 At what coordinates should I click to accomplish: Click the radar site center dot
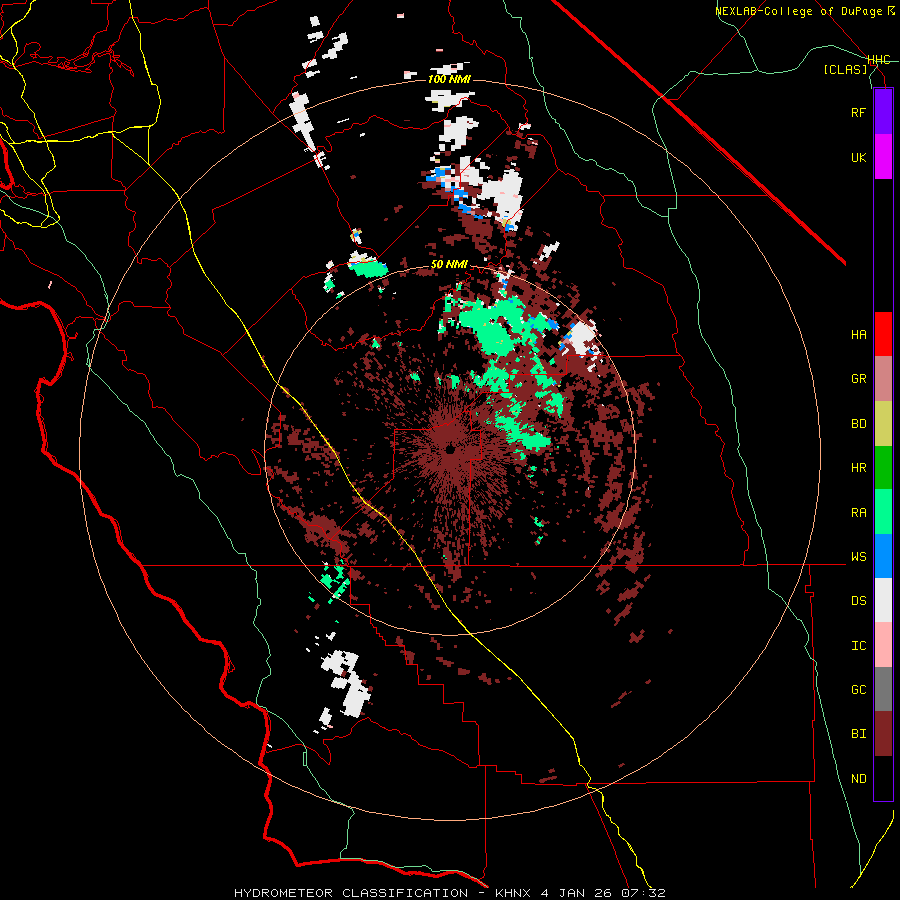[449, 449]
